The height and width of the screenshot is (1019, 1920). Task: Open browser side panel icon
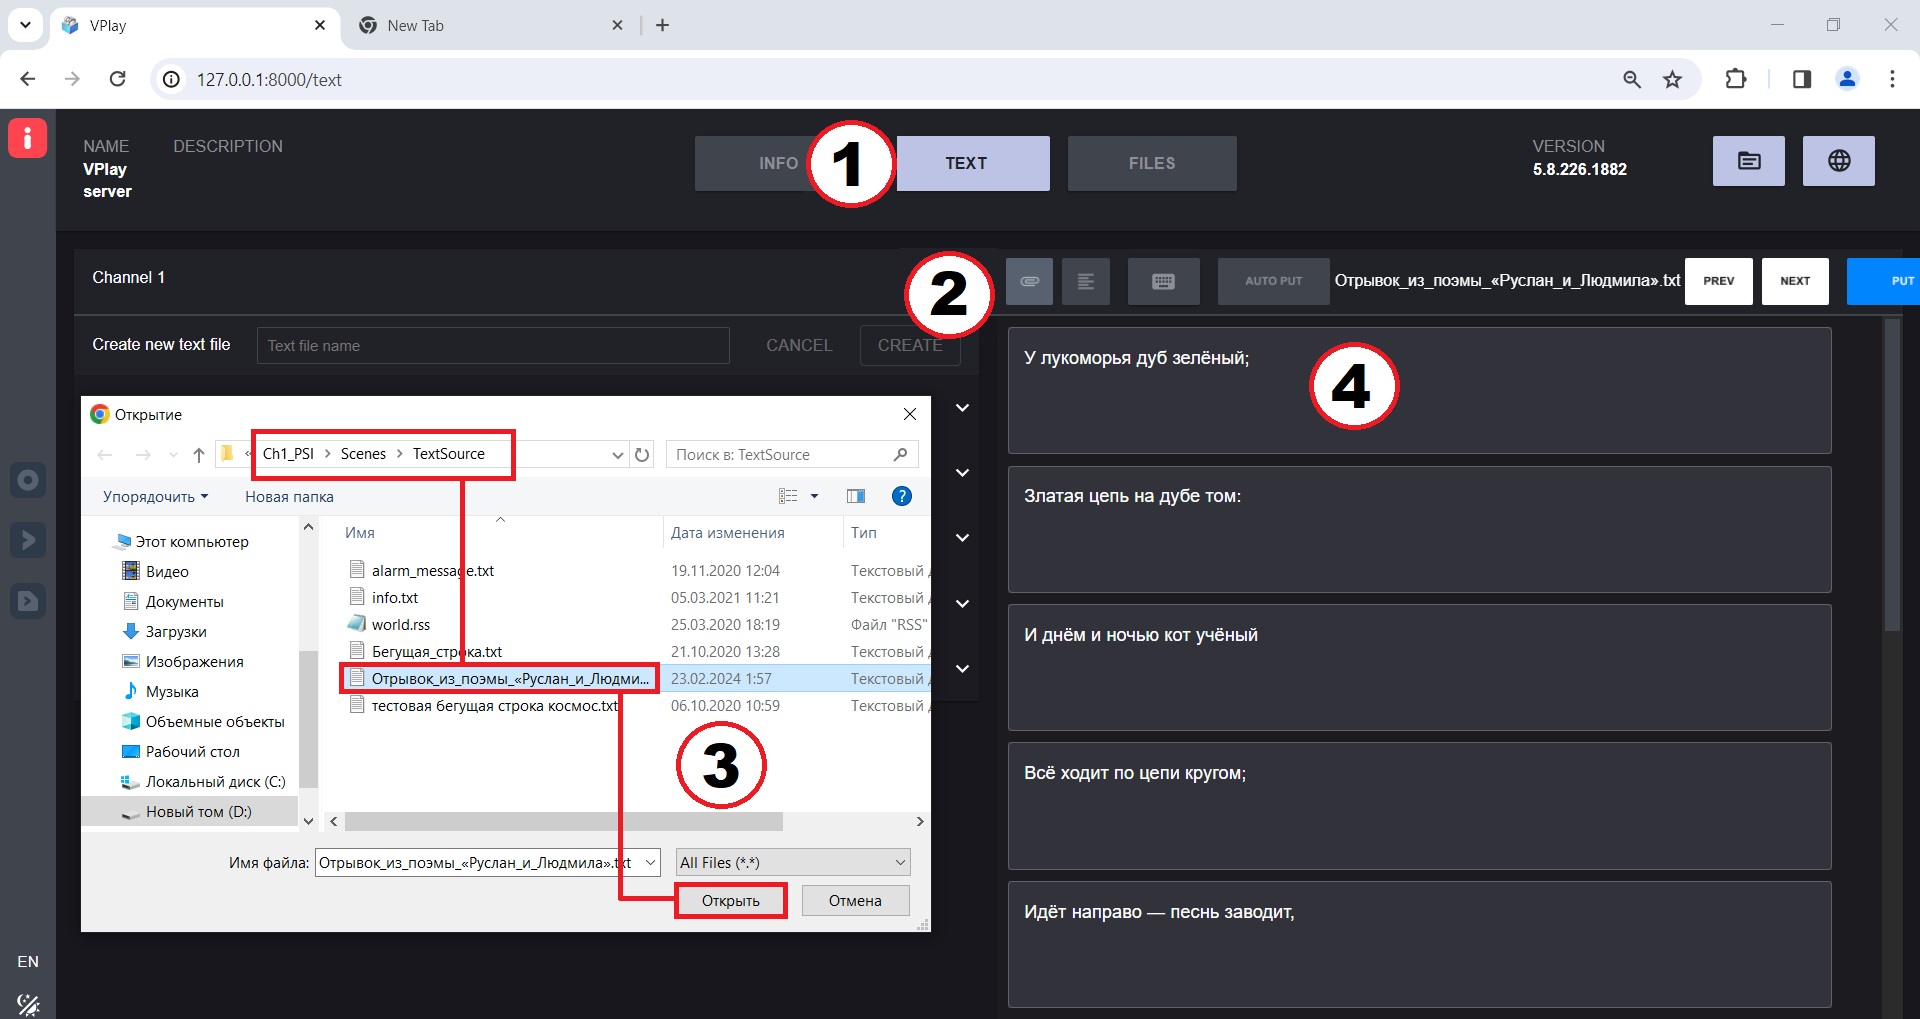click(1802, 79)
